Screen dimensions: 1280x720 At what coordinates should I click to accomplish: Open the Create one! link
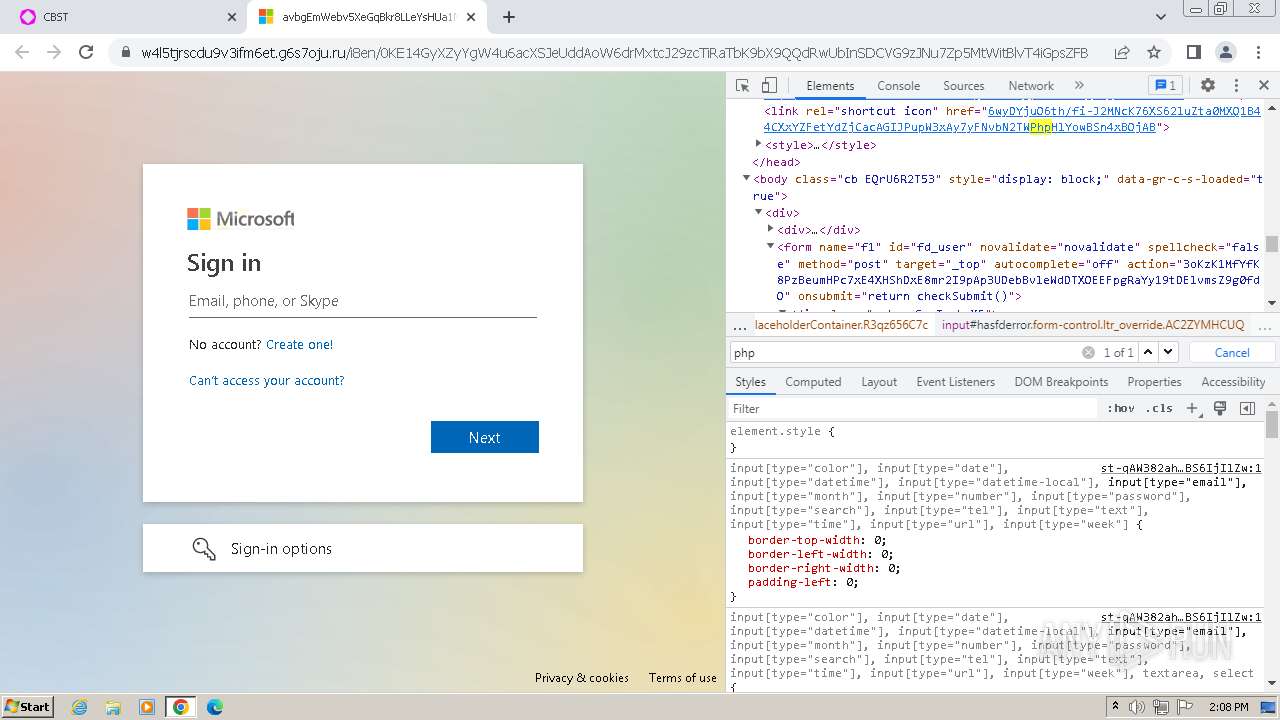pos(300,344)
